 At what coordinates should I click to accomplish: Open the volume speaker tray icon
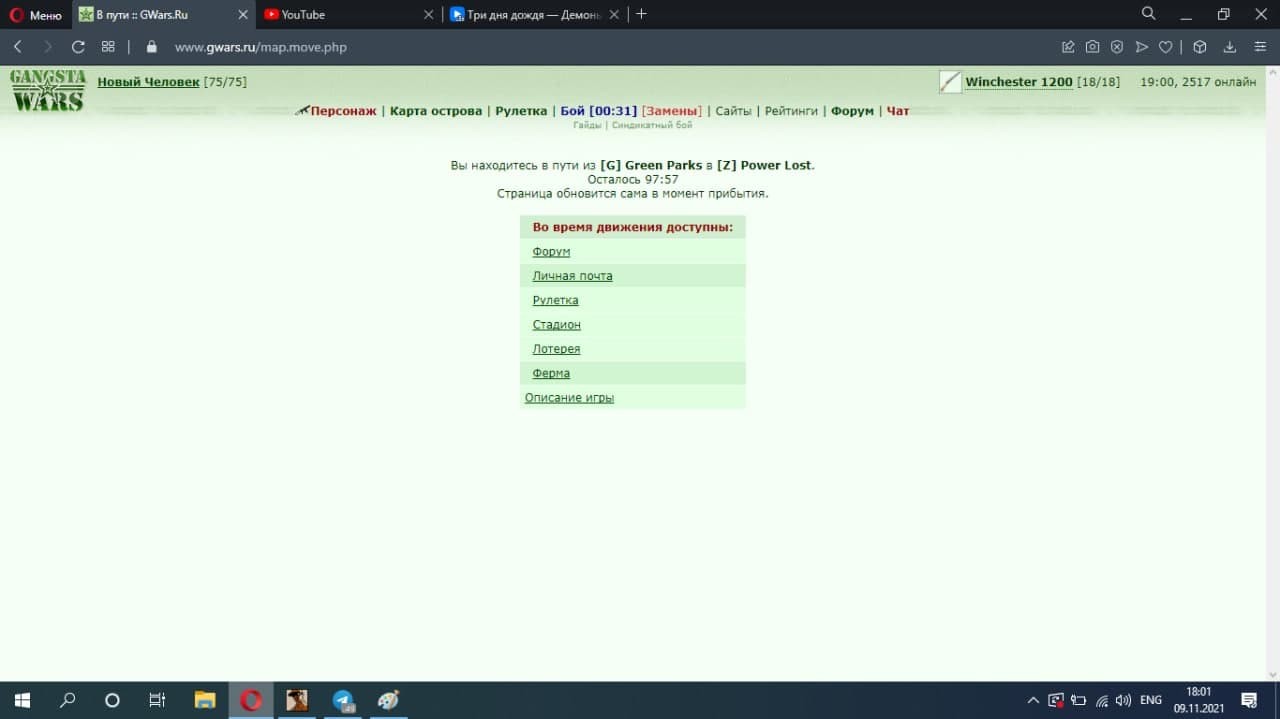click(x=1123, y=700)
